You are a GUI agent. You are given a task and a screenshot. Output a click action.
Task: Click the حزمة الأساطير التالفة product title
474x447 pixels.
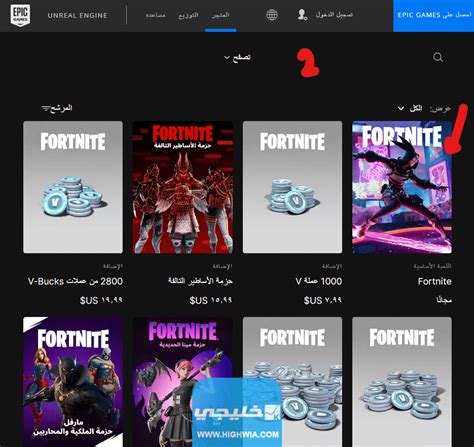tap(200, 281)
